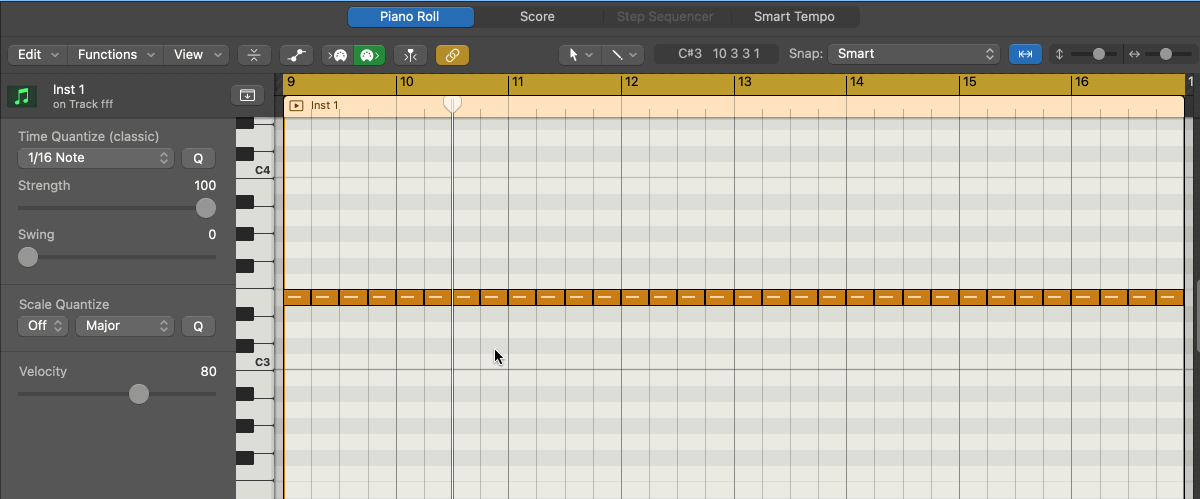Click the Scale Quantize label
The width and height of the screenshot is (1200, 499).
pos(64,304)
